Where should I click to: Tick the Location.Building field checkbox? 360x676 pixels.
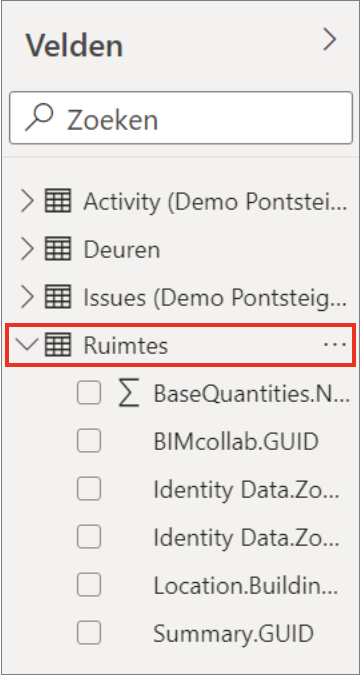89,585
